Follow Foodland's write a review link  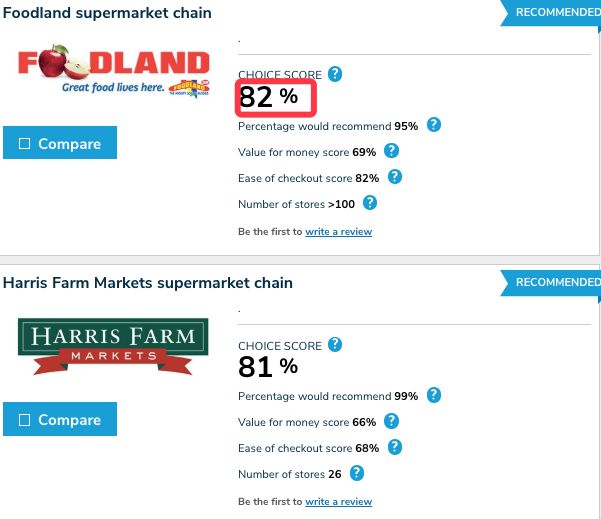point(338,232)
